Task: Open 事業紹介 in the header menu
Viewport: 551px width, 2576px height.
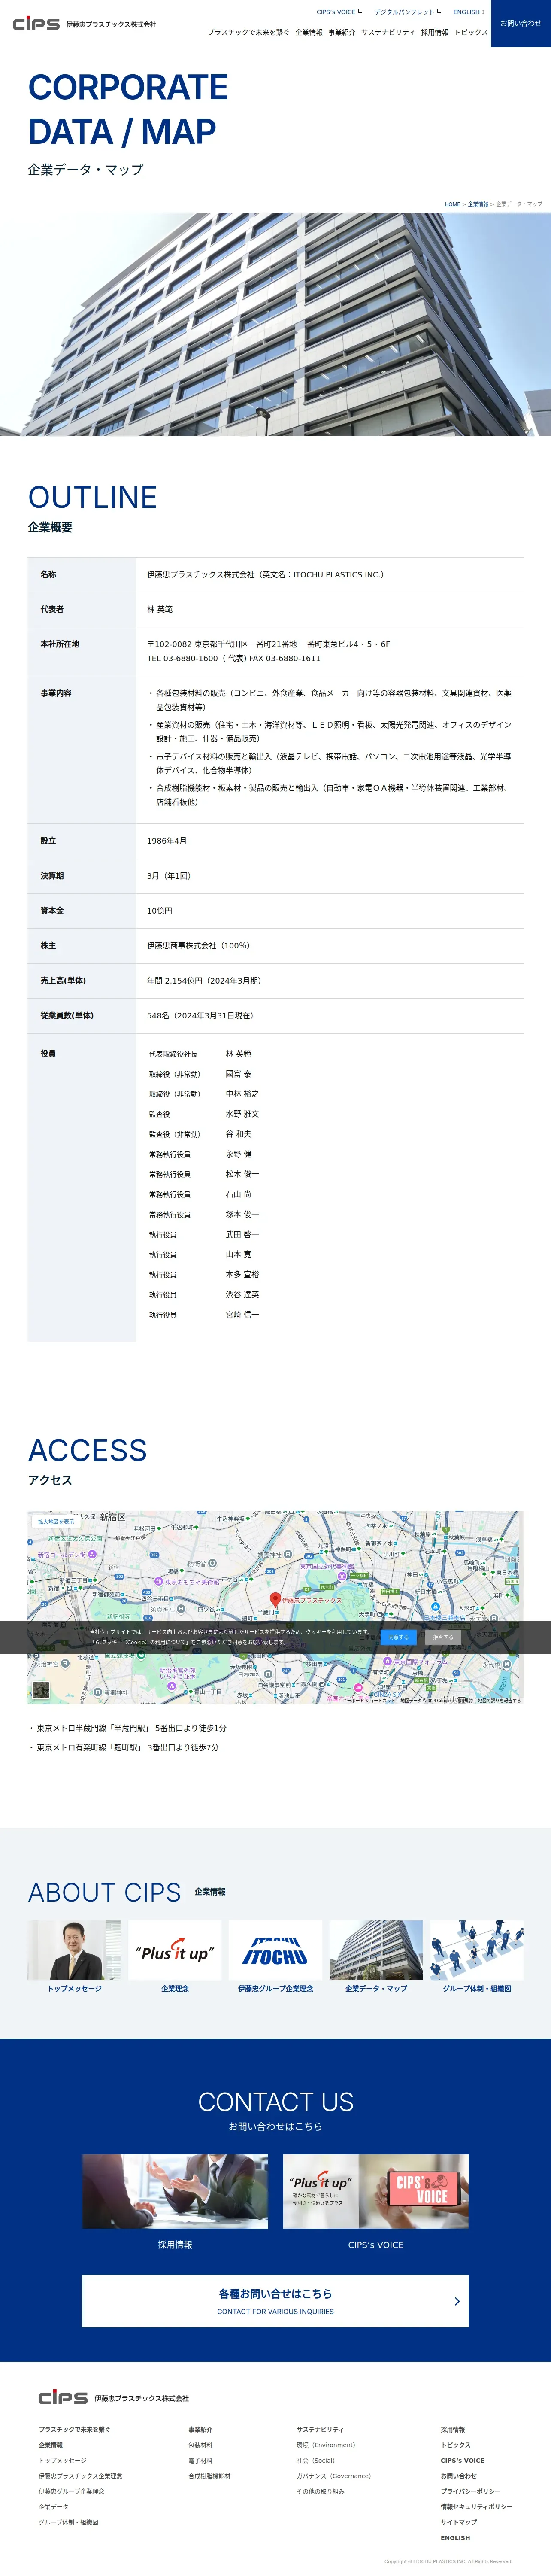Action: point(342,32)
